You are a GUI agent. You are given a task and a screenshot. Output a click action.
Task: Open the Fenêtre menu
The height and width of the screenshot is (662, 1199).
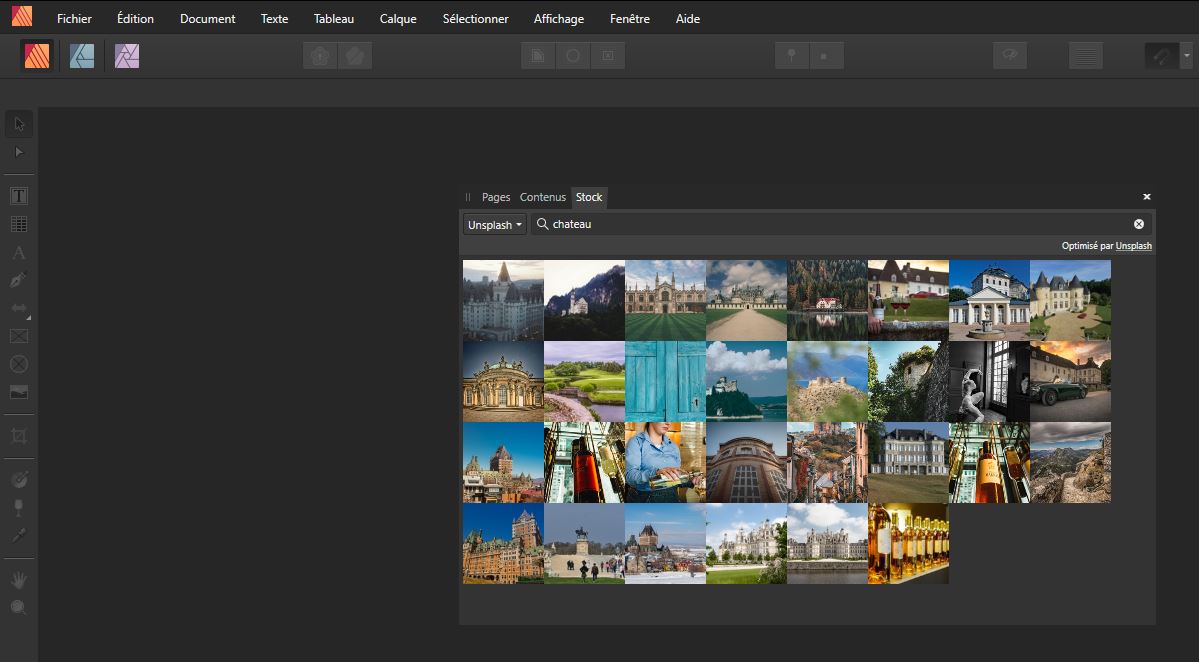[x=629, y=18]
